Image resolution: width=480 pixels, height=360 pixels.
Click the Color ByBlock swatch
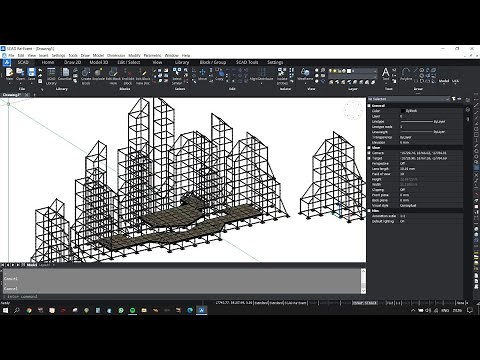(403, 111)
